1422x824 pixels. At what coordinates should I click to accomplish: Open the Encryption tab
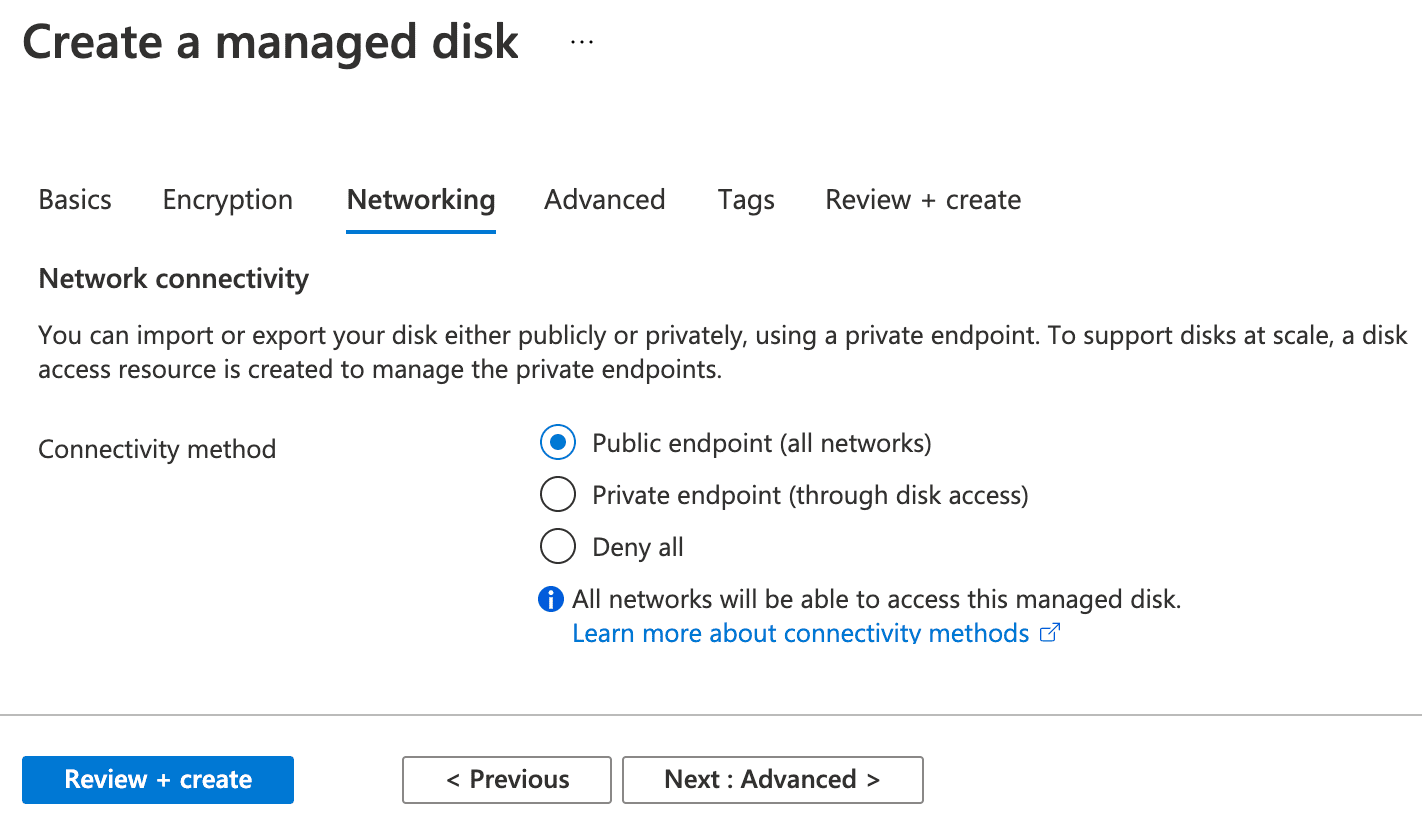tap(227, 199)
